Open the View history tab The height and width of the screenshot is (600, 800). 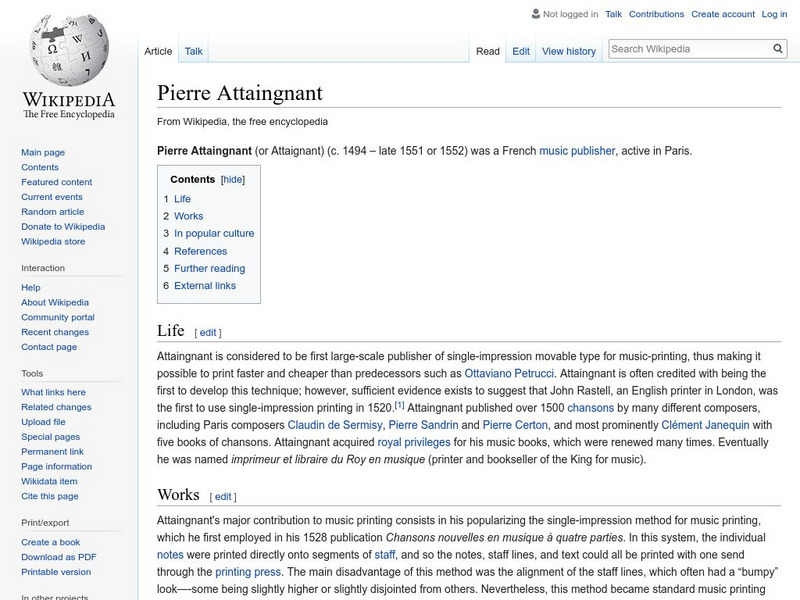567,50
